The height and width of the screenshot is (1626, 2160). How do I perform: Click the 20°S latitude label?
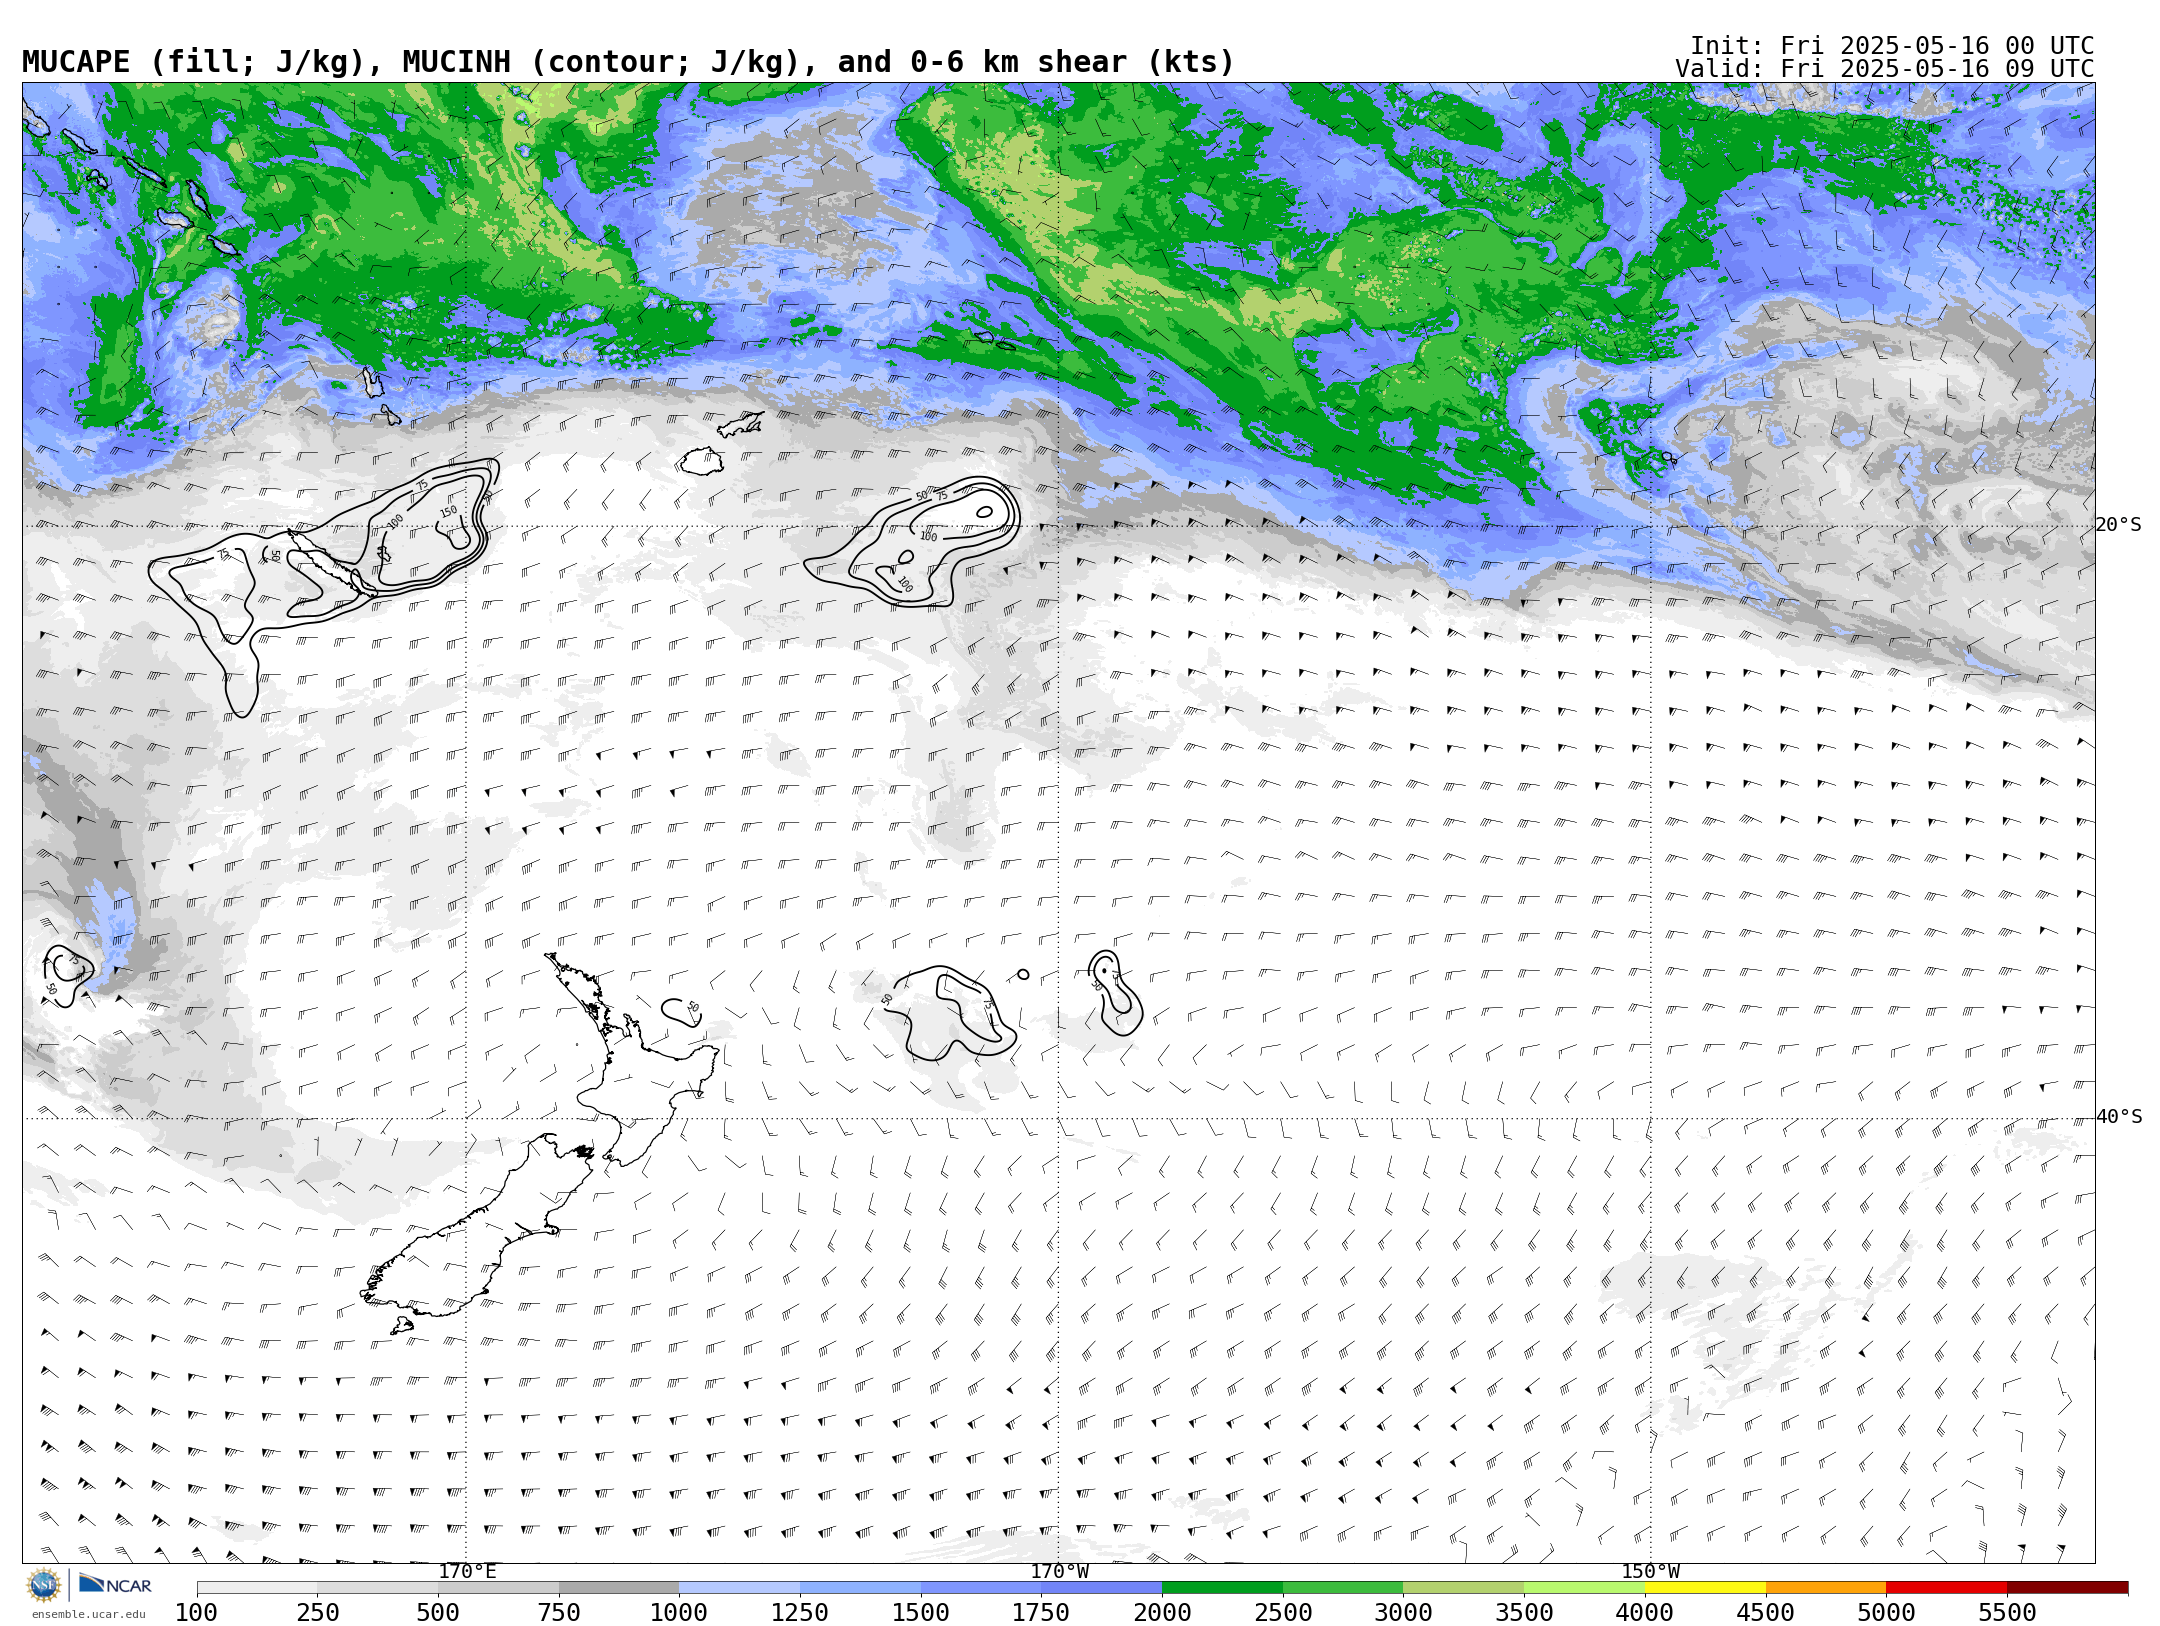pyautogui.click(x=2119, y=525)
